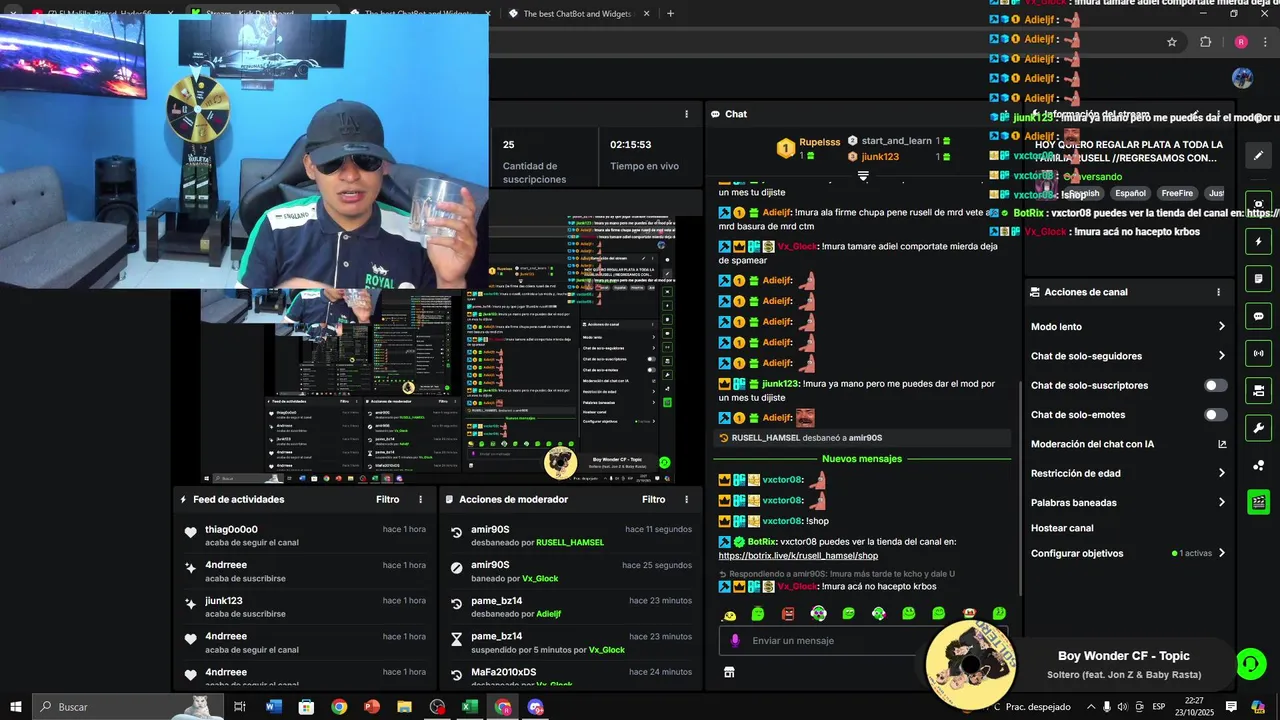Open Acciones de moderador three-dot menu

(686, 499)
